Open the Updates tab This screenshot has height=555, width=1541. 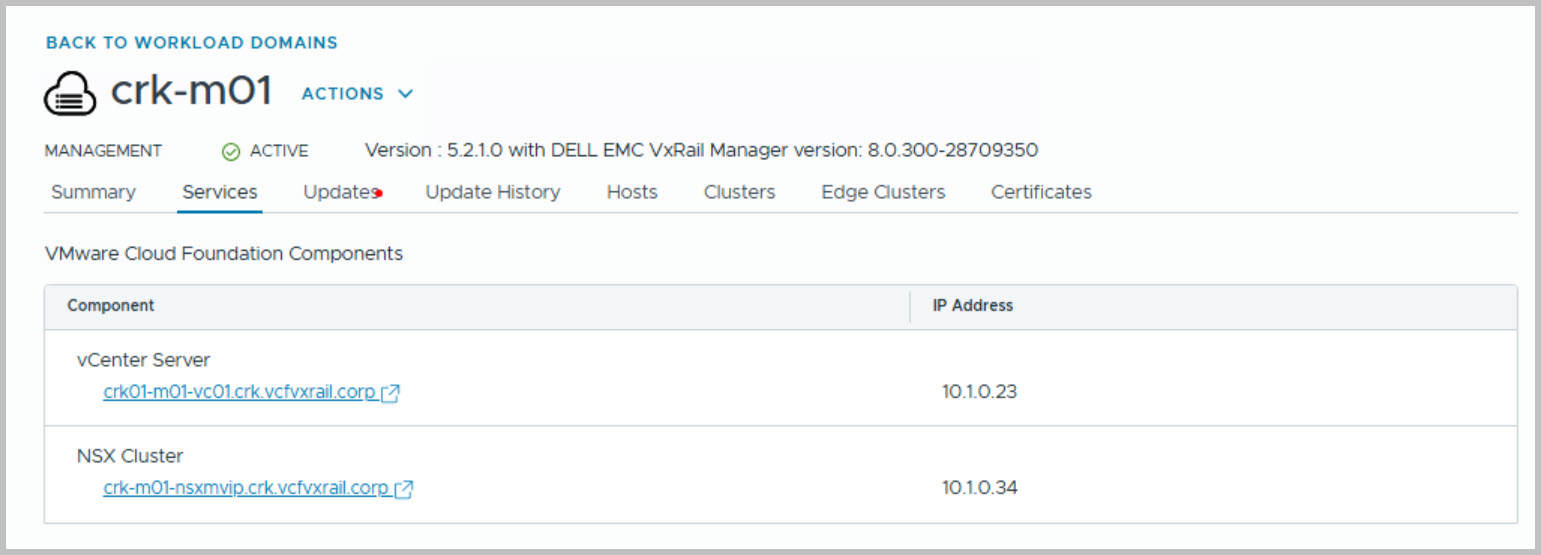339,192
